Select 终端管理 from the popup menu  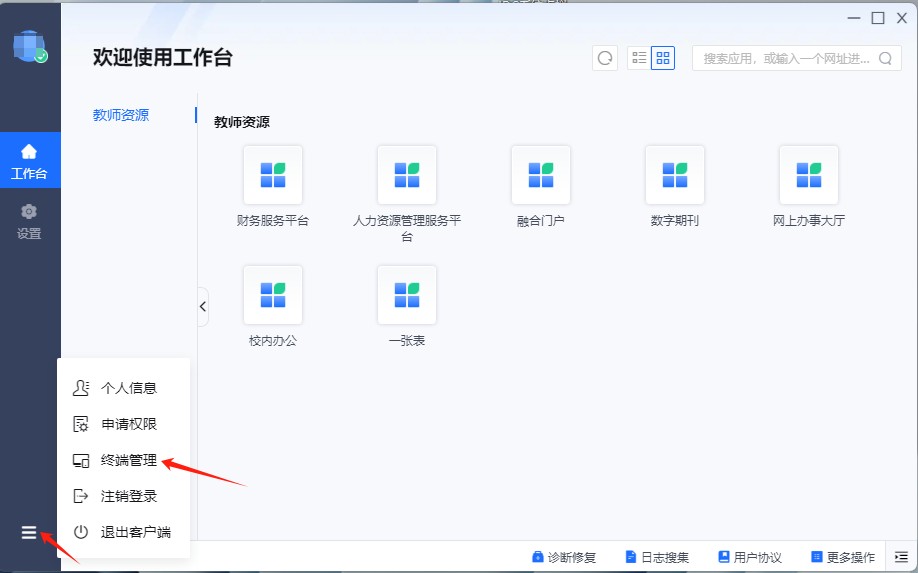(x=128, y=460)
